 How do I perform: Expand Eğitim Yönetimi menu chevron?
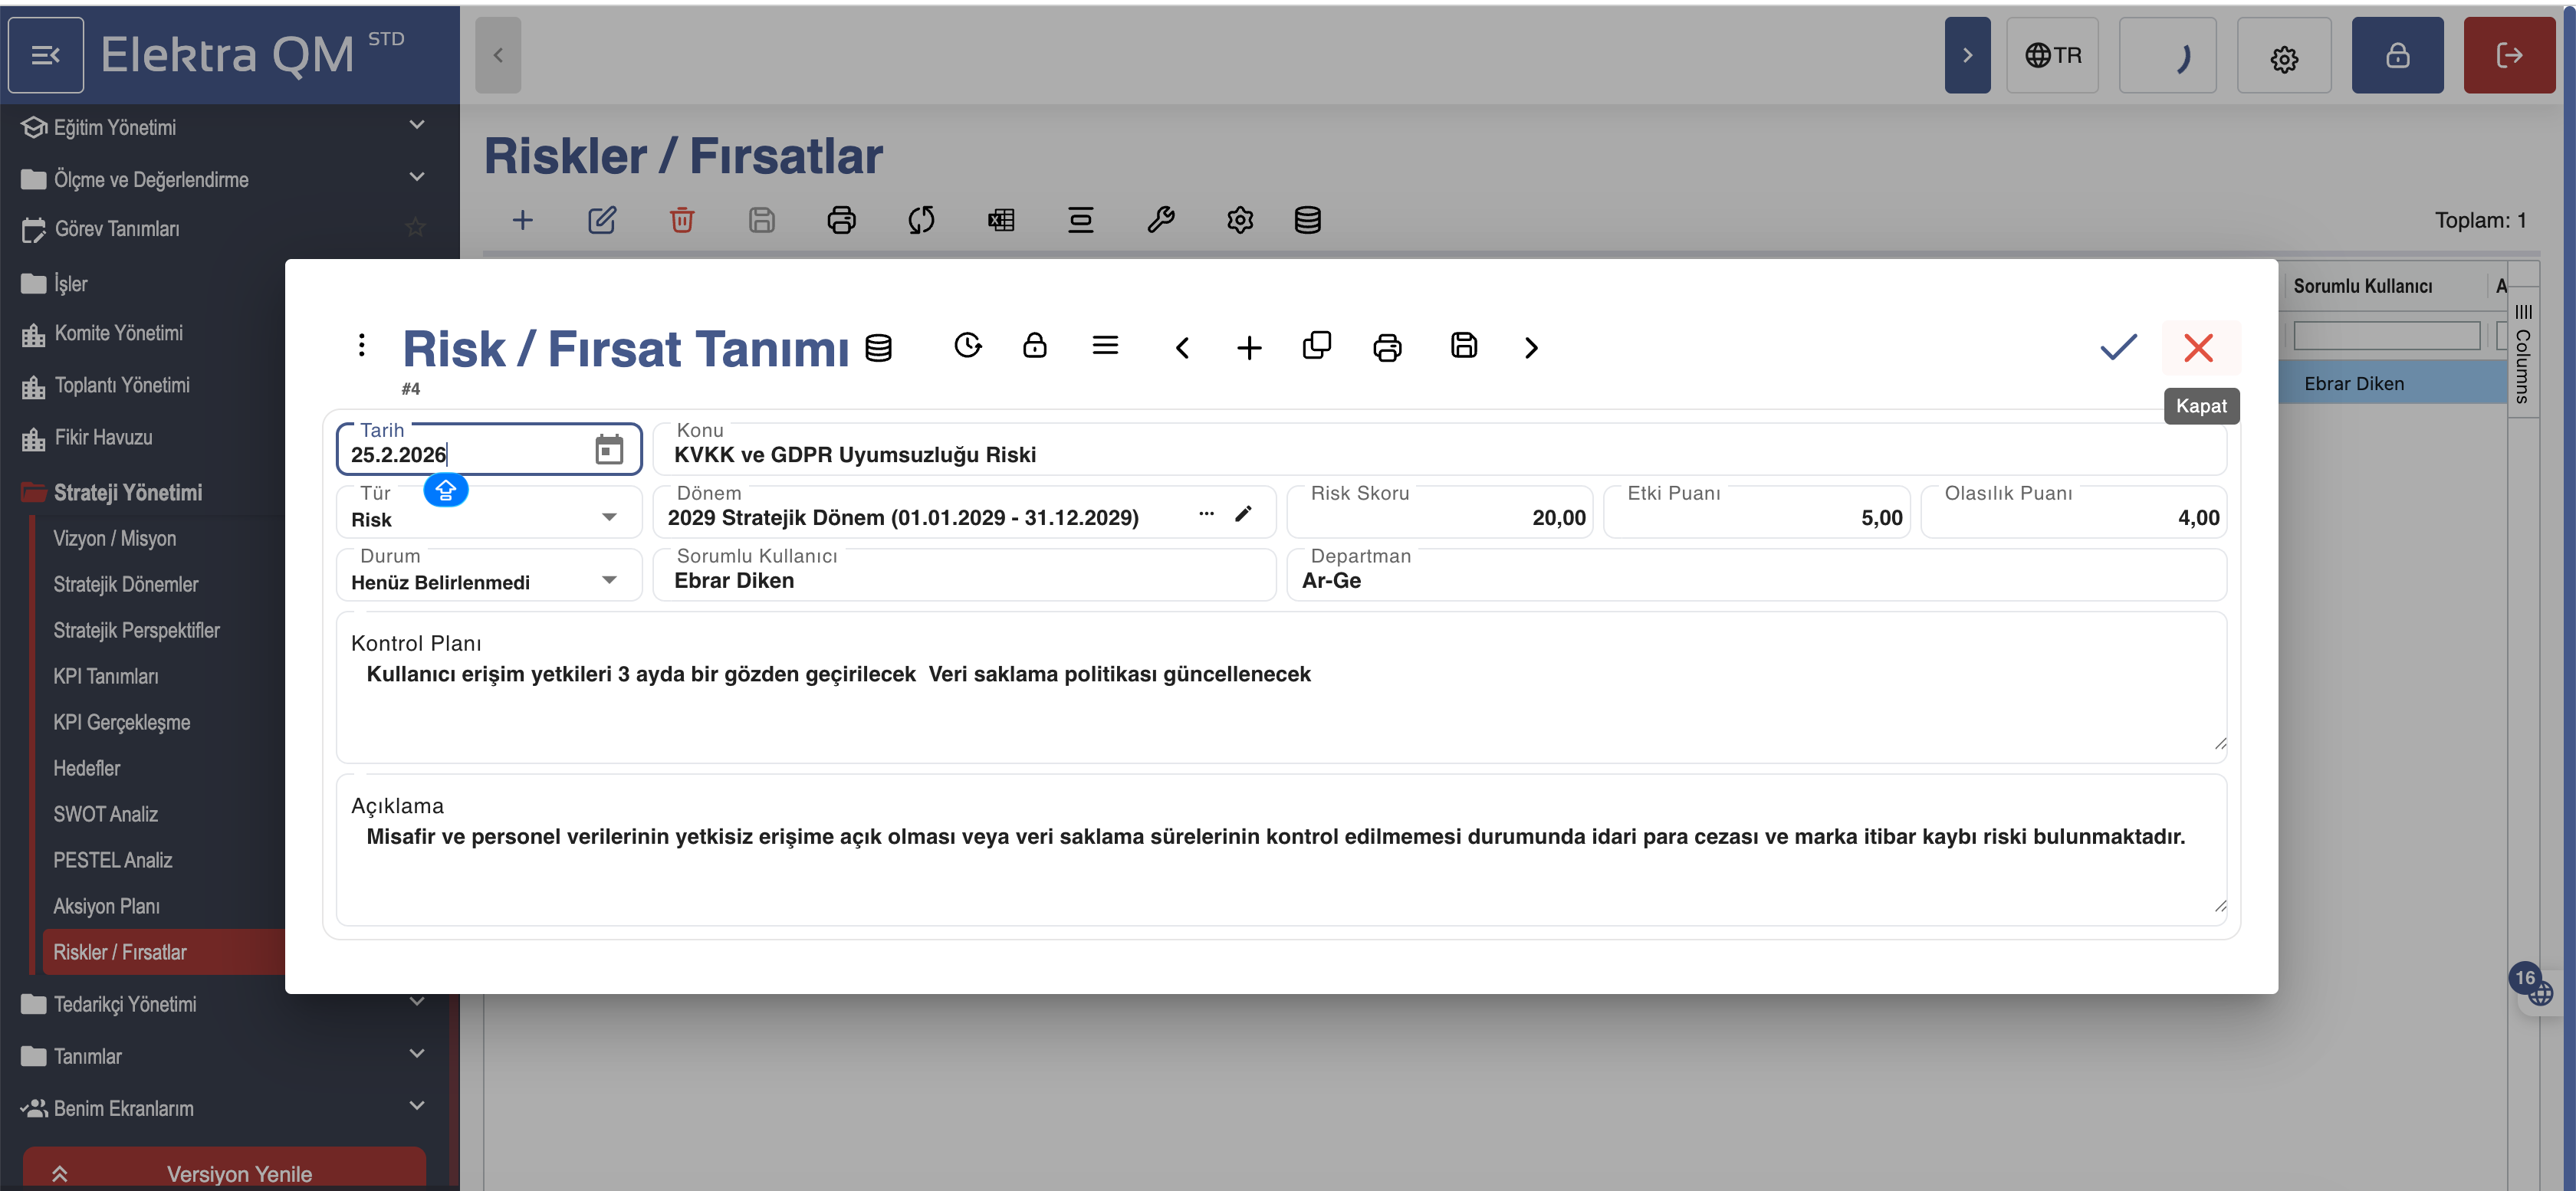click(417, 125)
